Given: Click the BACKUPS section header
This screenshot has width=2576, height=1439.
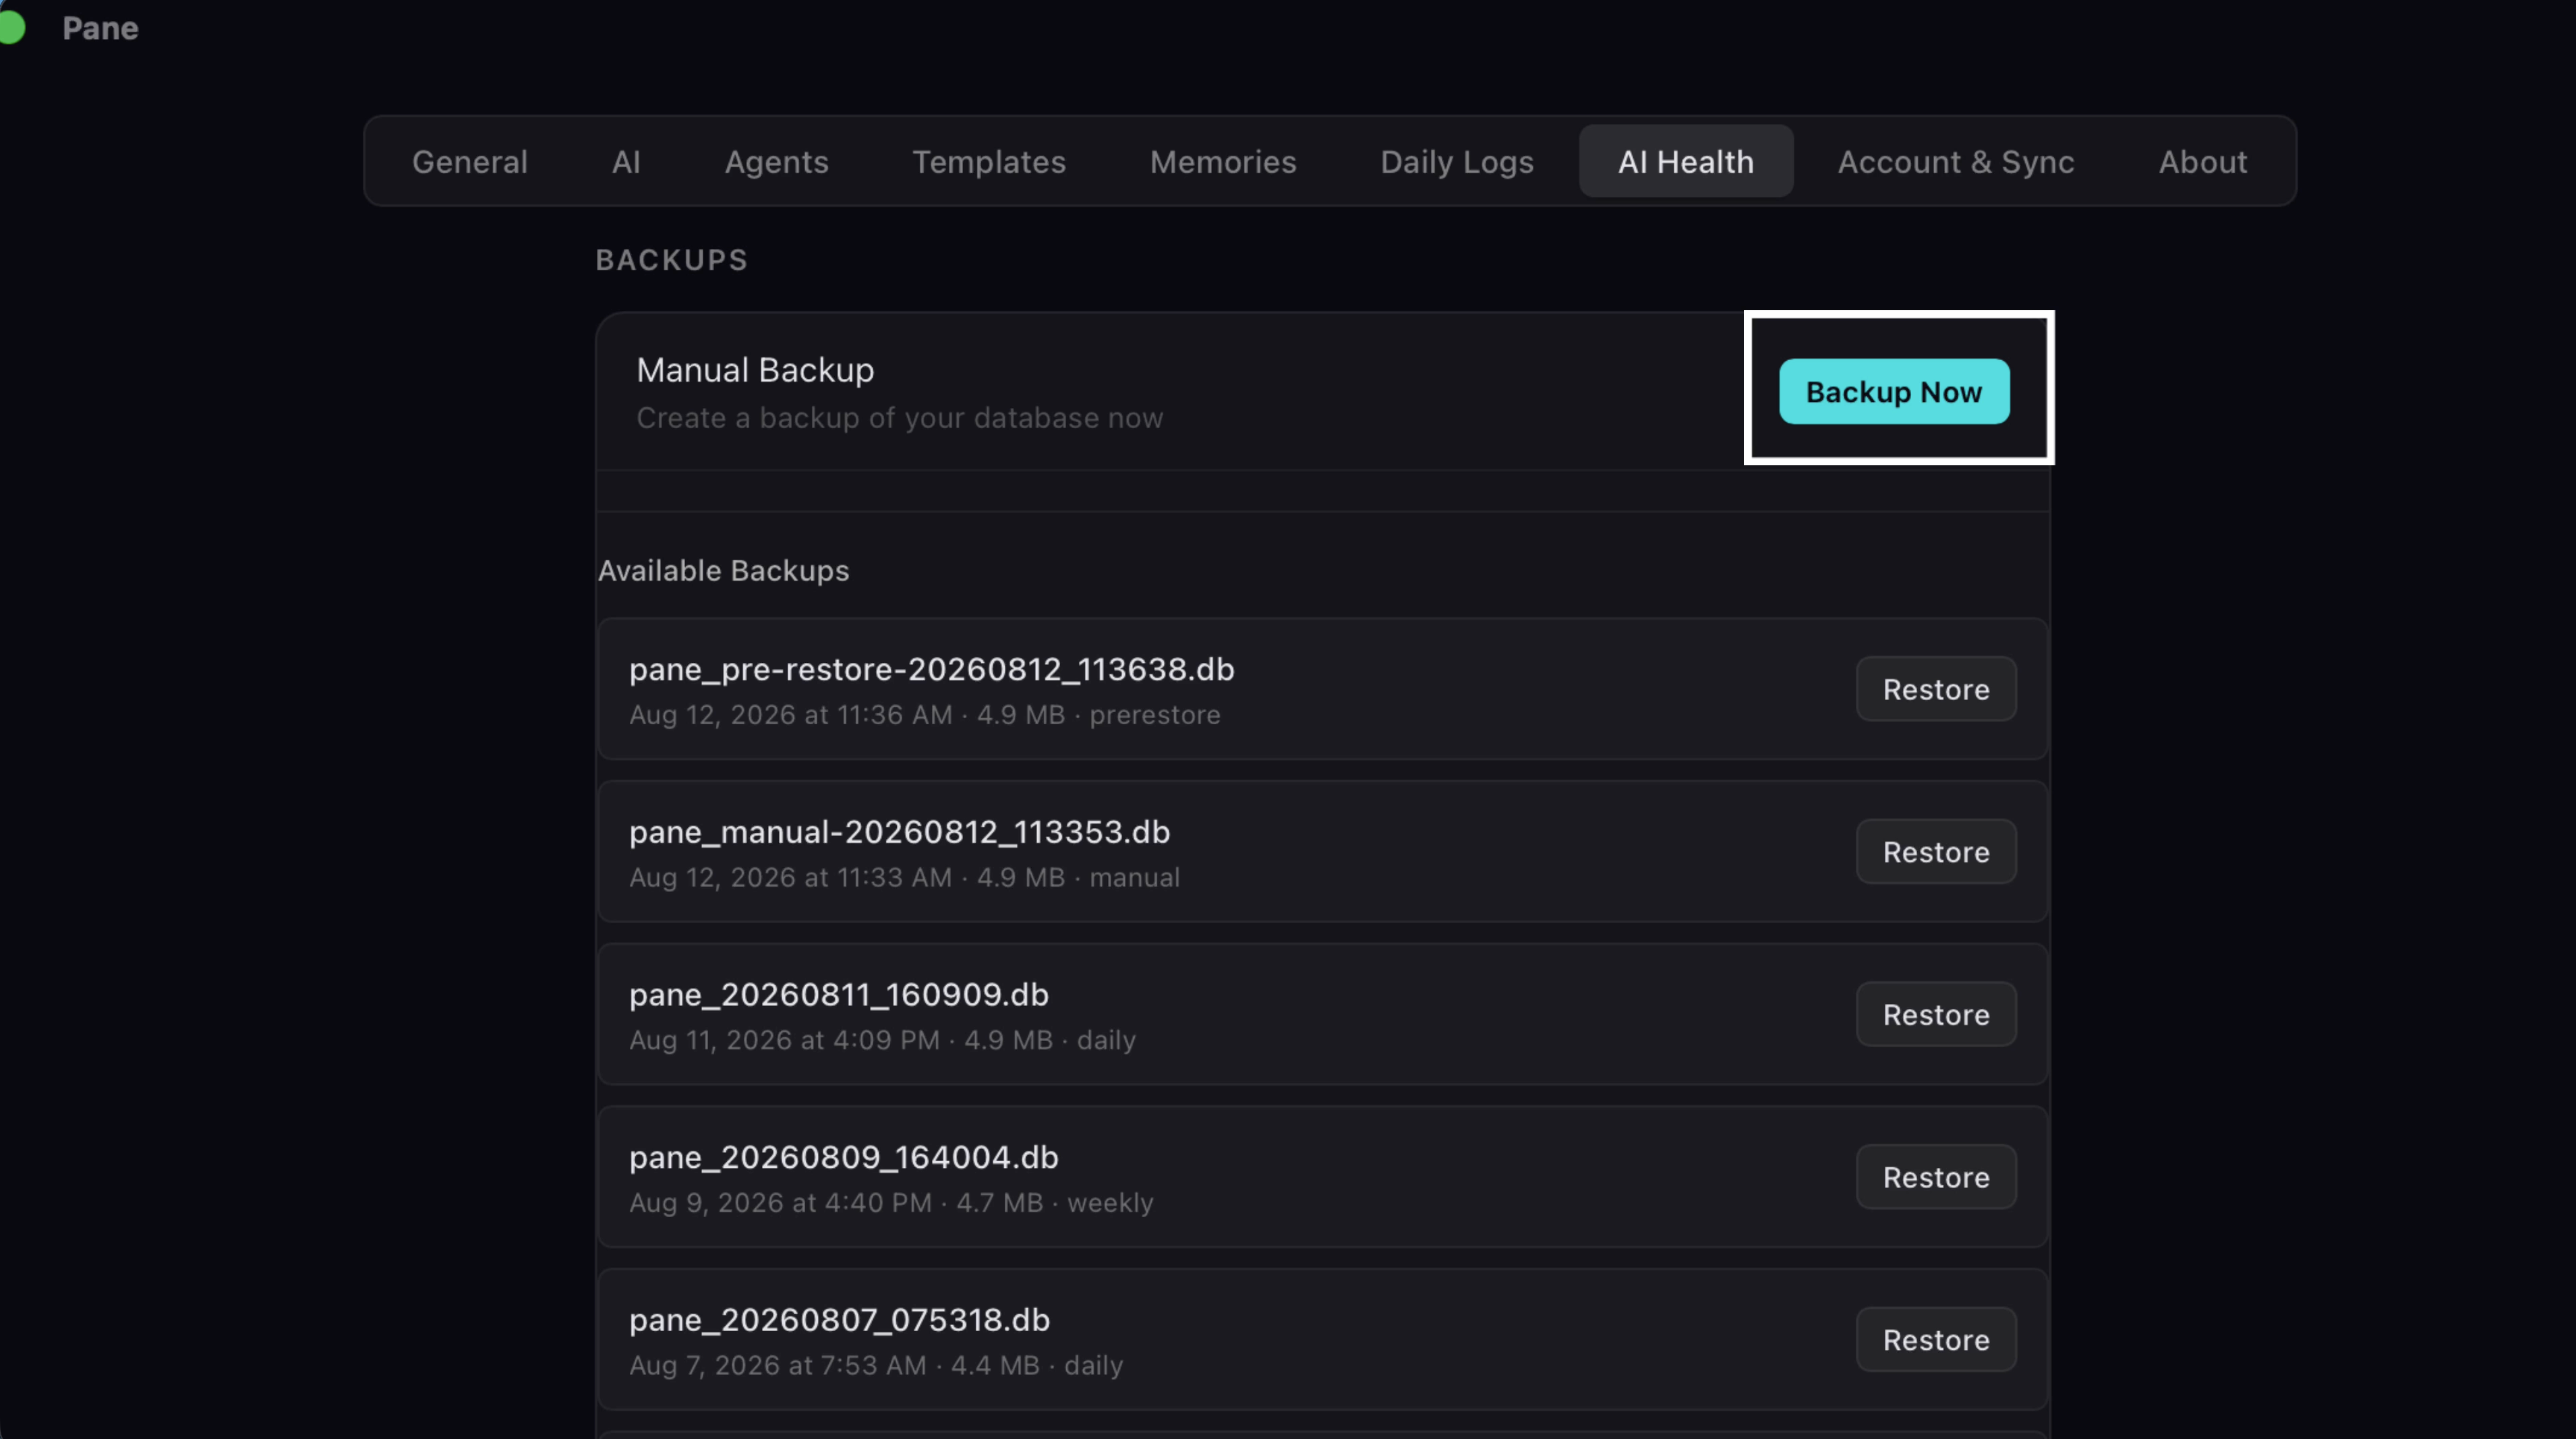Looking at the screenshot, I should coord(671,260).
